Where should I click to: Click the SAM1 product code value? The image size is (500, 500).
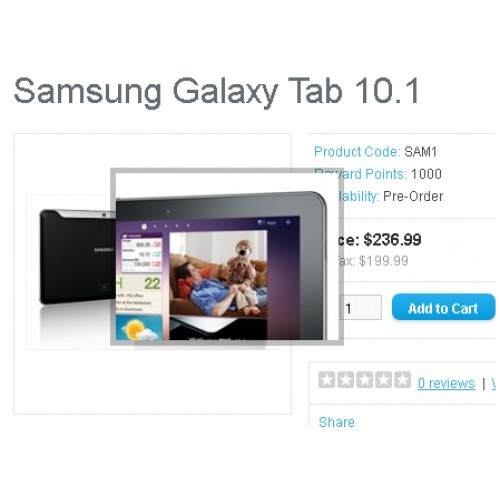coord(420,152)
